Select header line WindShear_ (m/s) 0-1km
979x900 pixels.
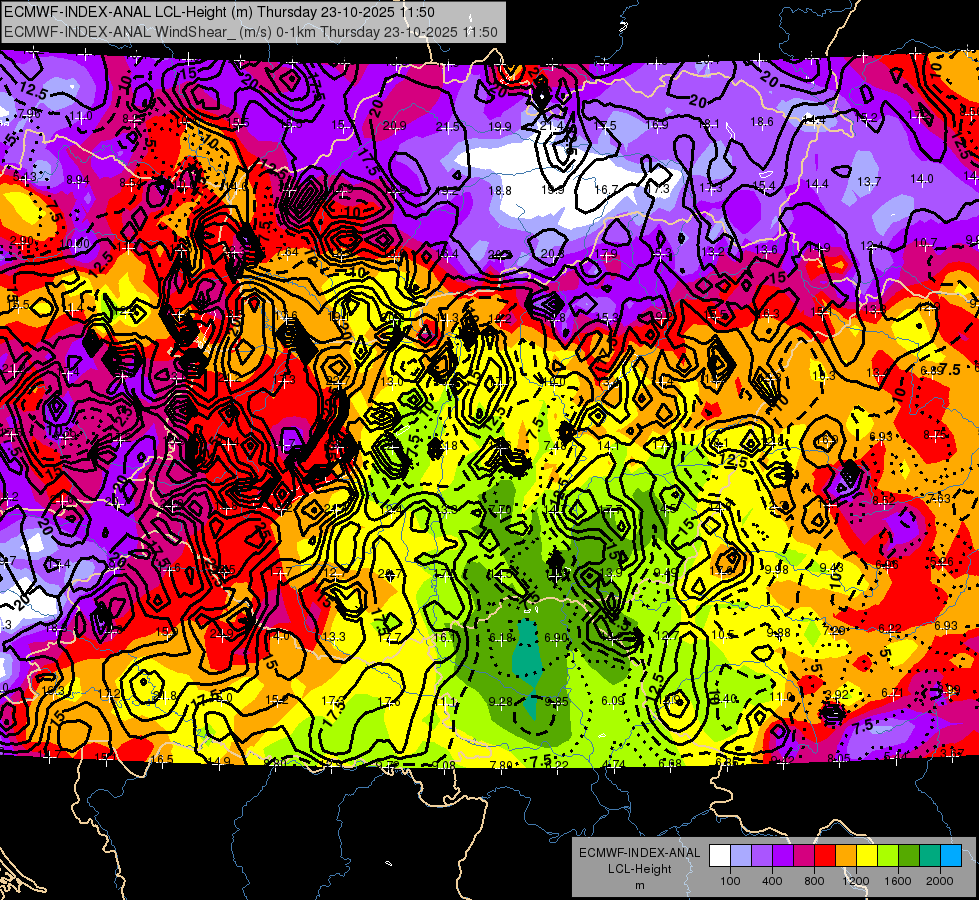tap(251, 32)
